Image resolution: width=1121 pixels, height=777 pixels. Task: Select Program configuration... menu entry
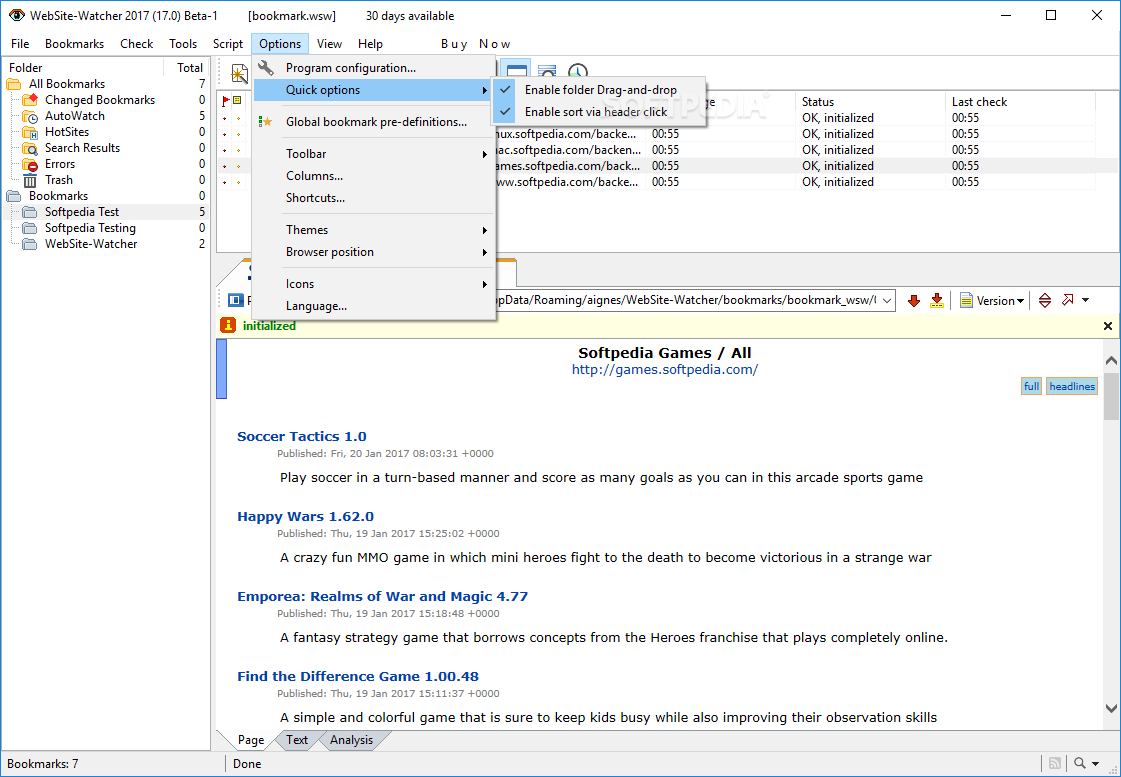tap(374, 68)
